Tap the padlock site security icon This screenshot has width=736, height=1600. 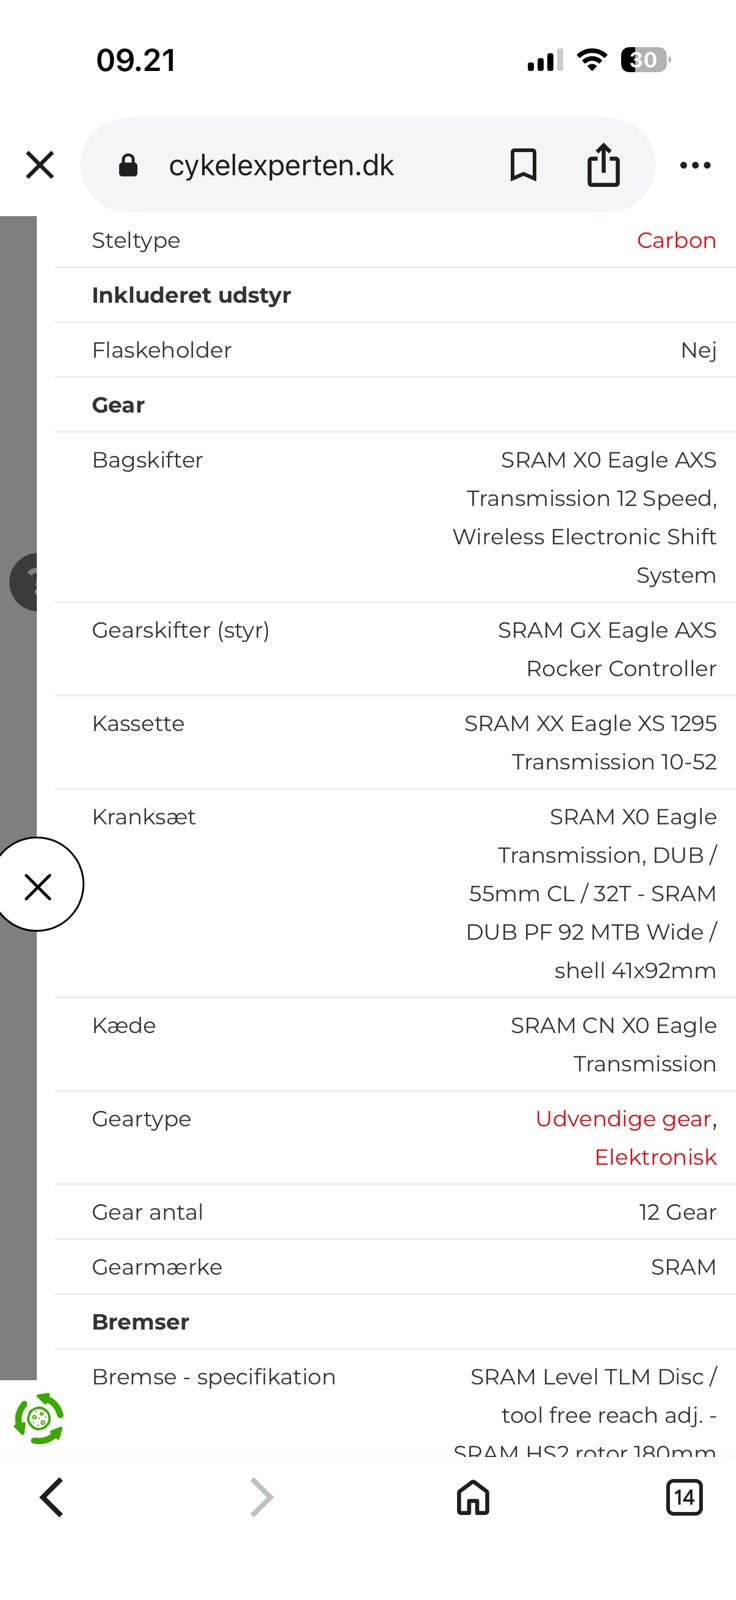tap(129, 165)
